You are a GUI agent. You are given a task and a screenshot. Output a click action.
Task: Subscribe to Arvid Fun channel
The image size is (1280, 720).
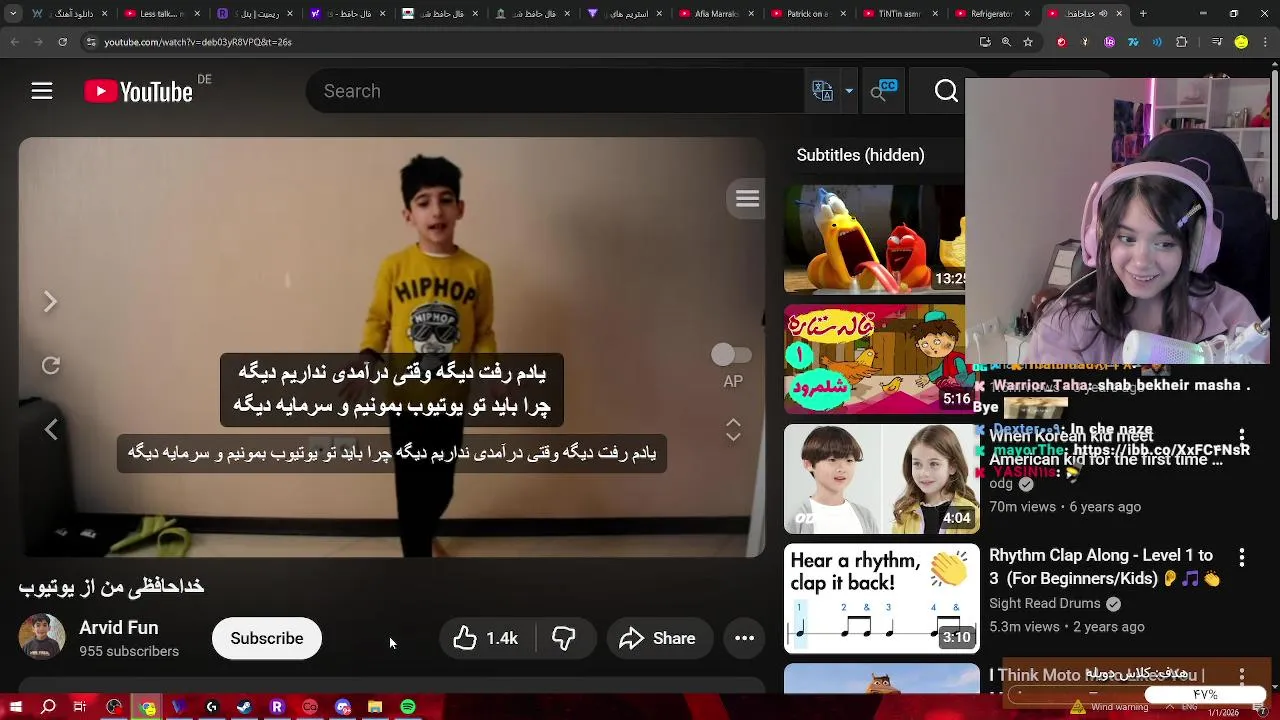[267, 638]
